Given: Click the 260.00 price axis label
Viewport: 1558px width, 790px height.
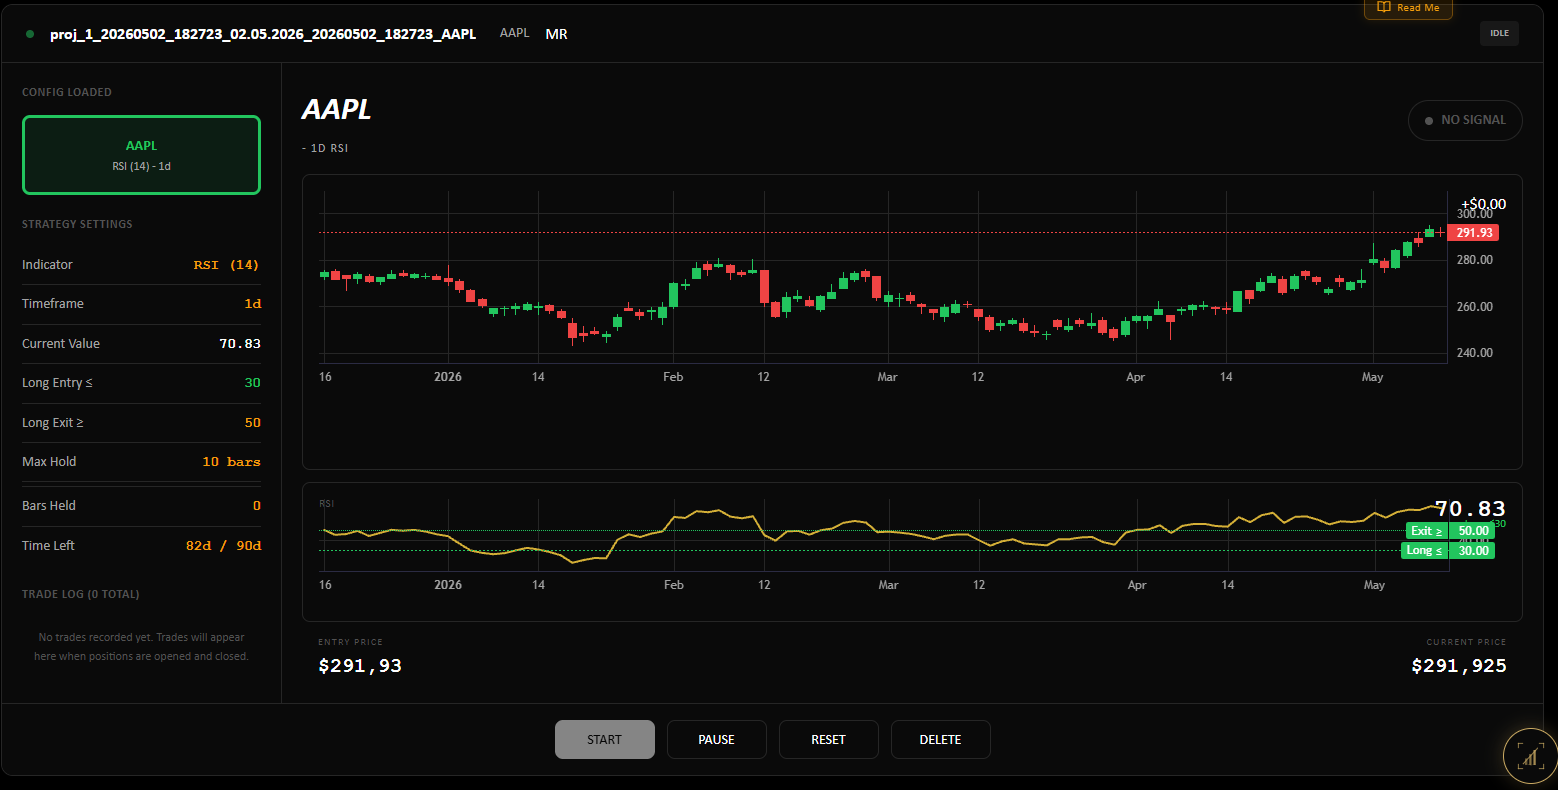Looking at the screenshot, I should 1474,307.
